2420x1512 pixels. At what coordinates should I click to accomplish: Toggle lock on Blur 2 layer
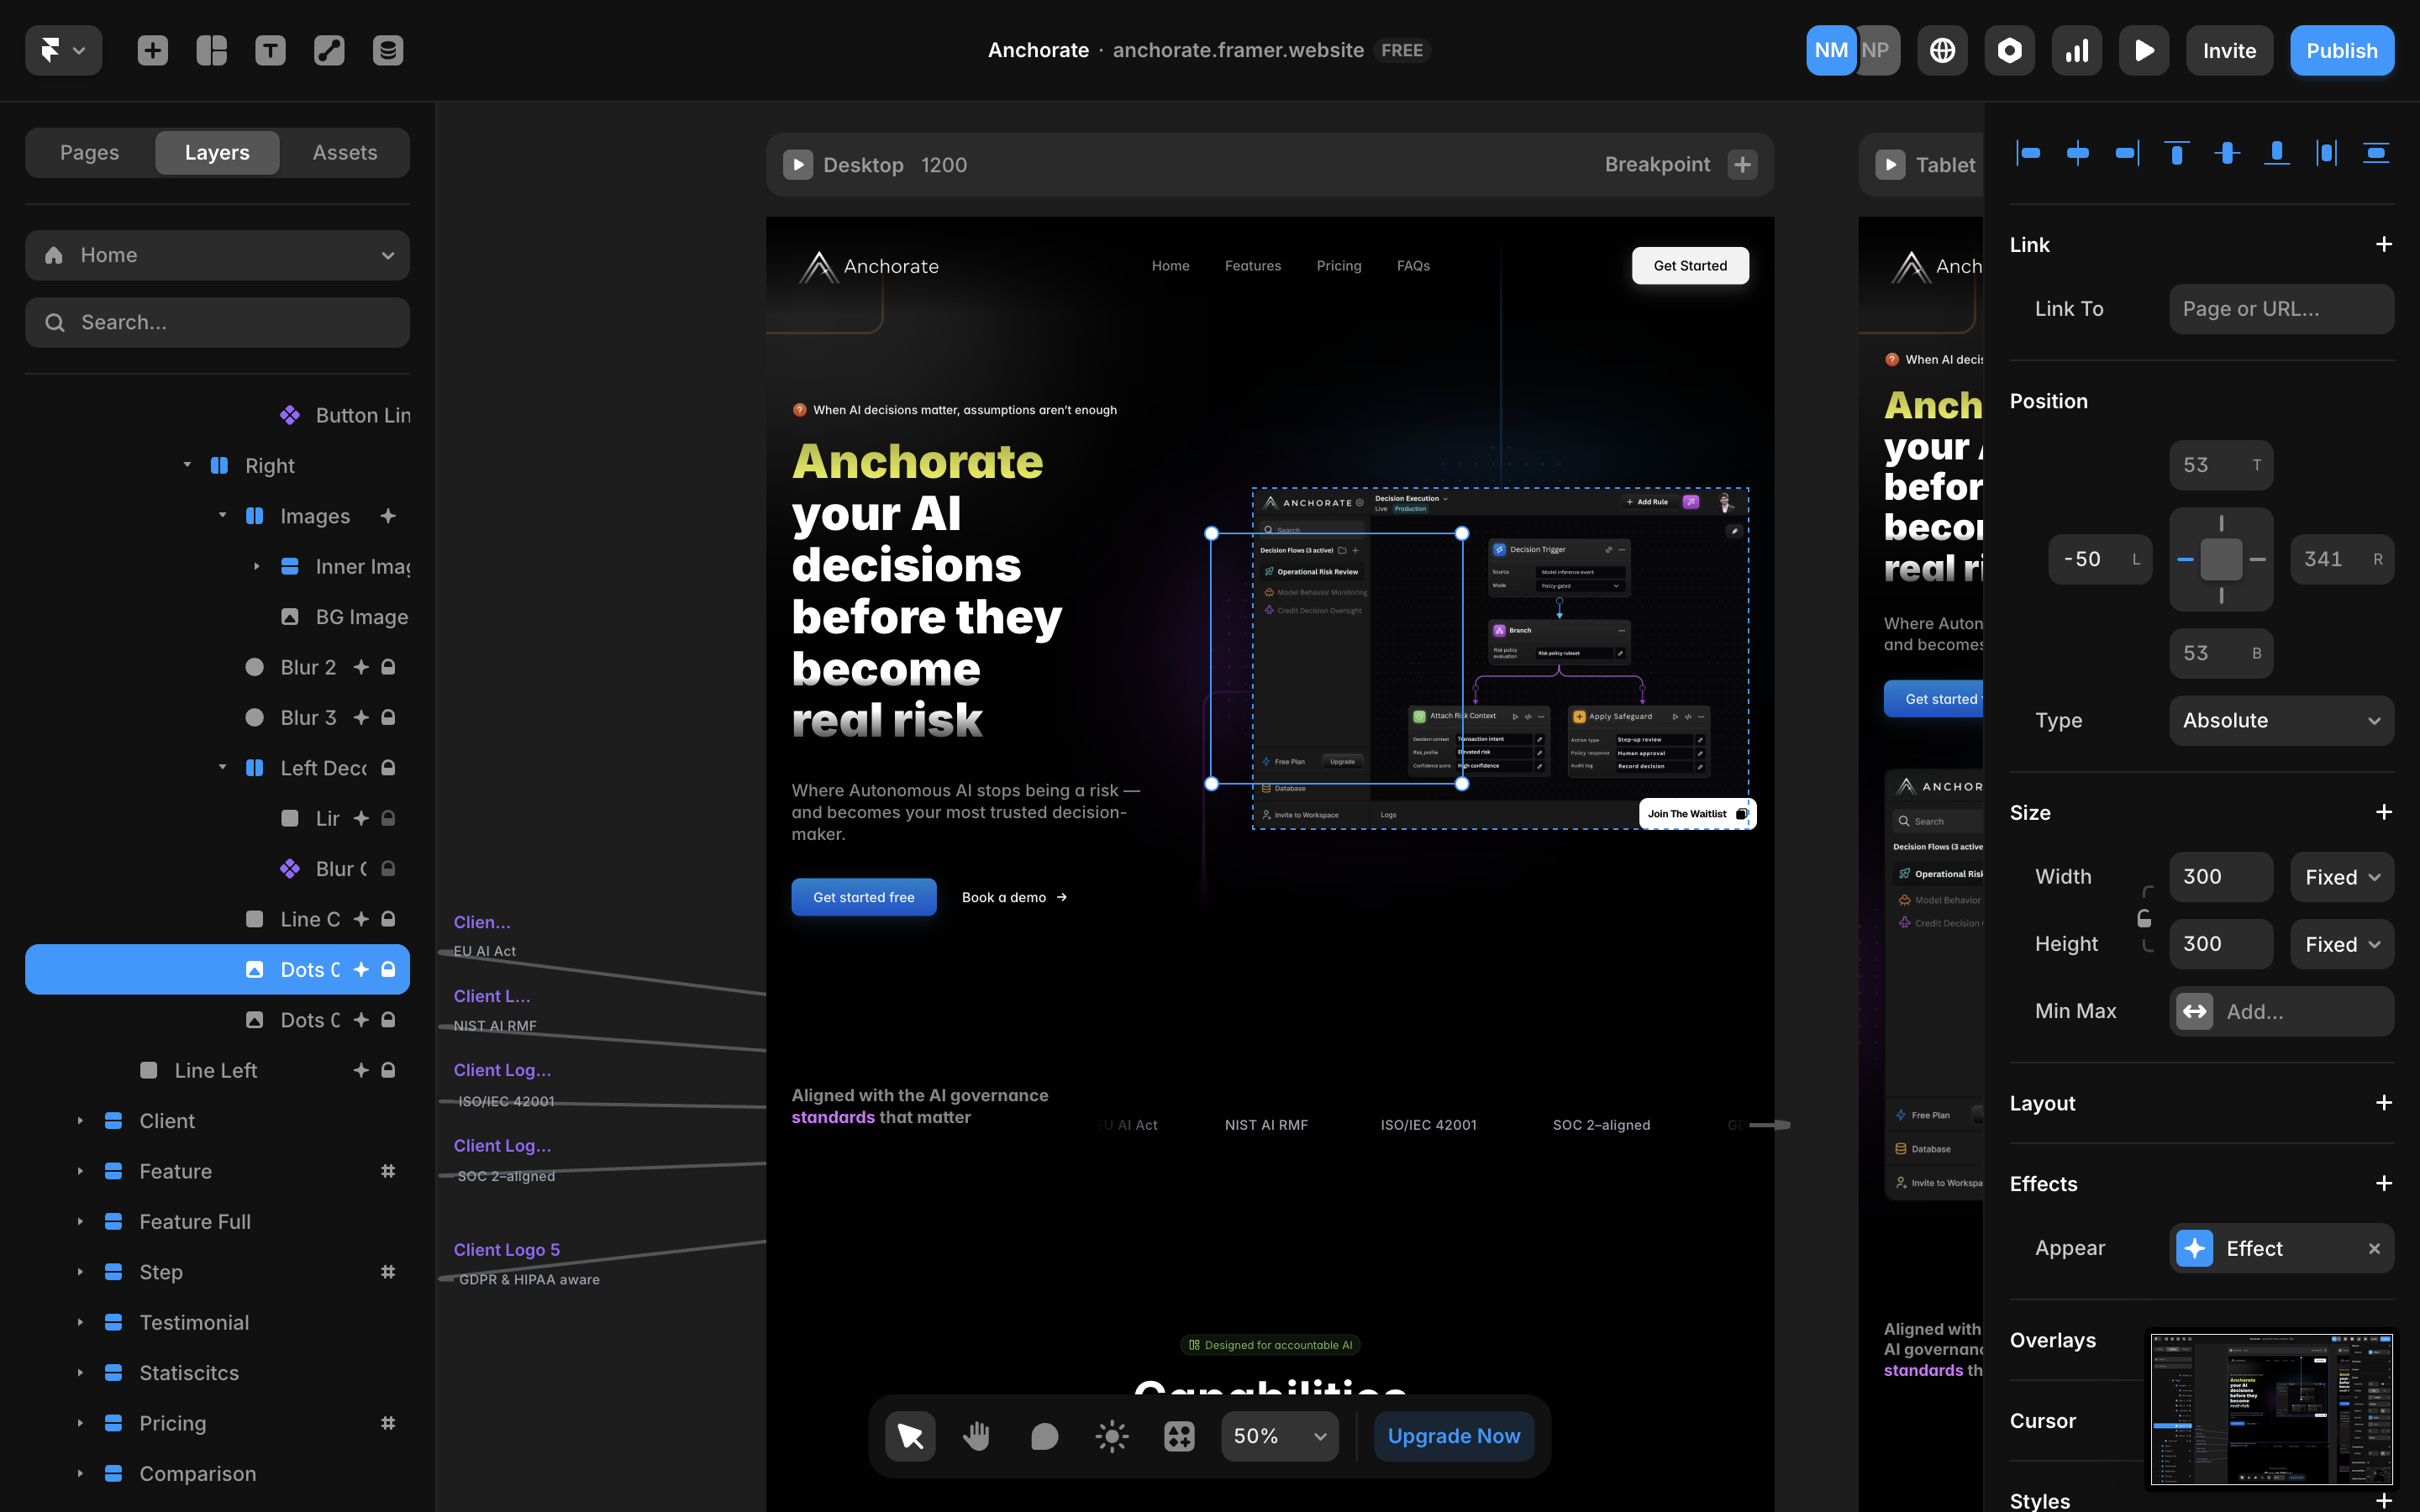(x=388, y=667)
